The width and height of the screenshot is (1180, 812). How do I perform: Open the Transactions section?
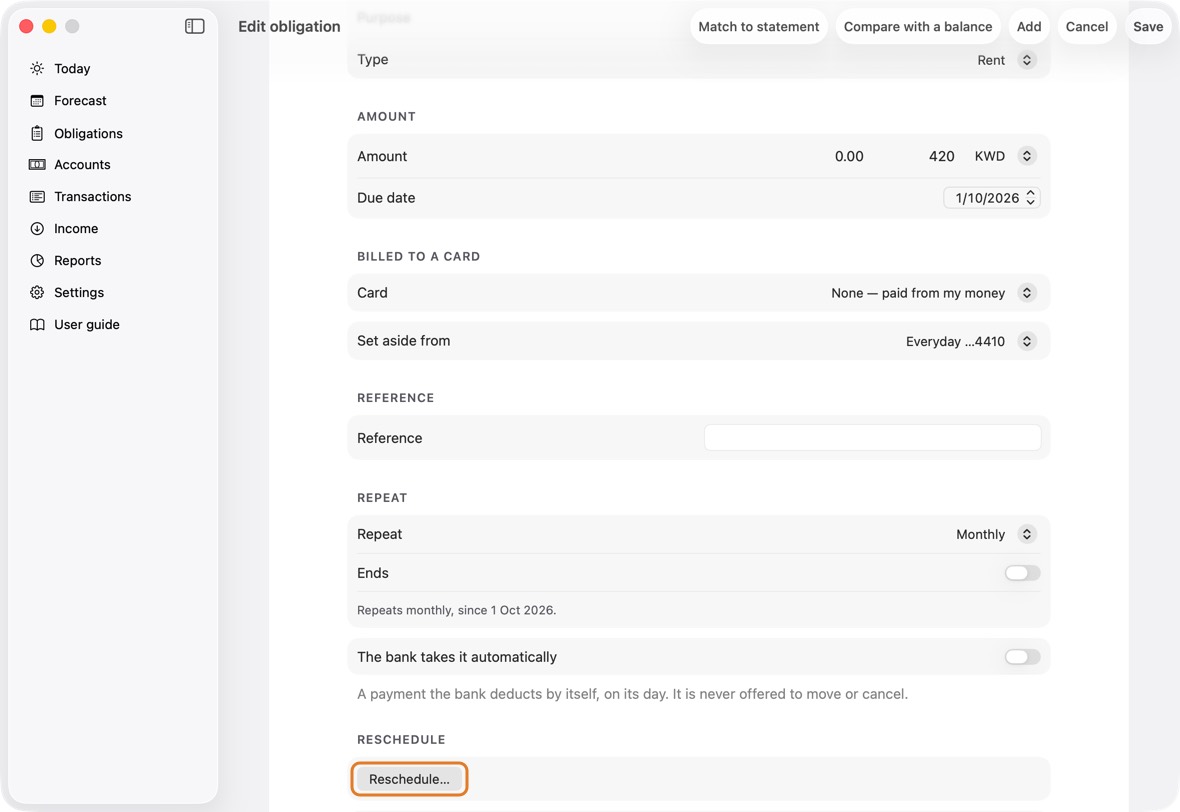click(93, 196)
